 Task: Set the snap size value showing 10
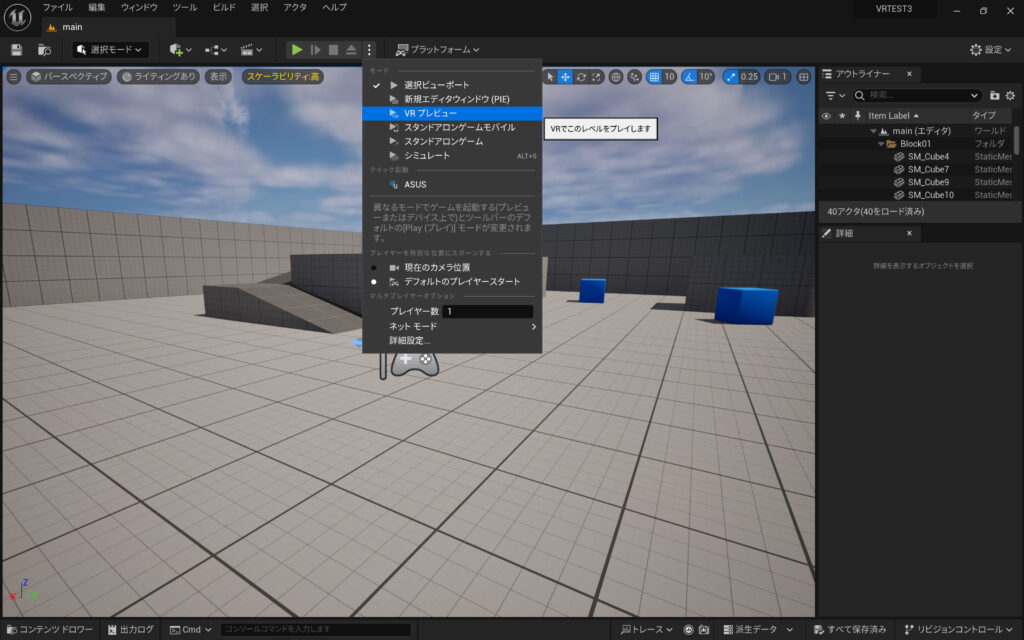pyautogui.click(x=668, y=75)
